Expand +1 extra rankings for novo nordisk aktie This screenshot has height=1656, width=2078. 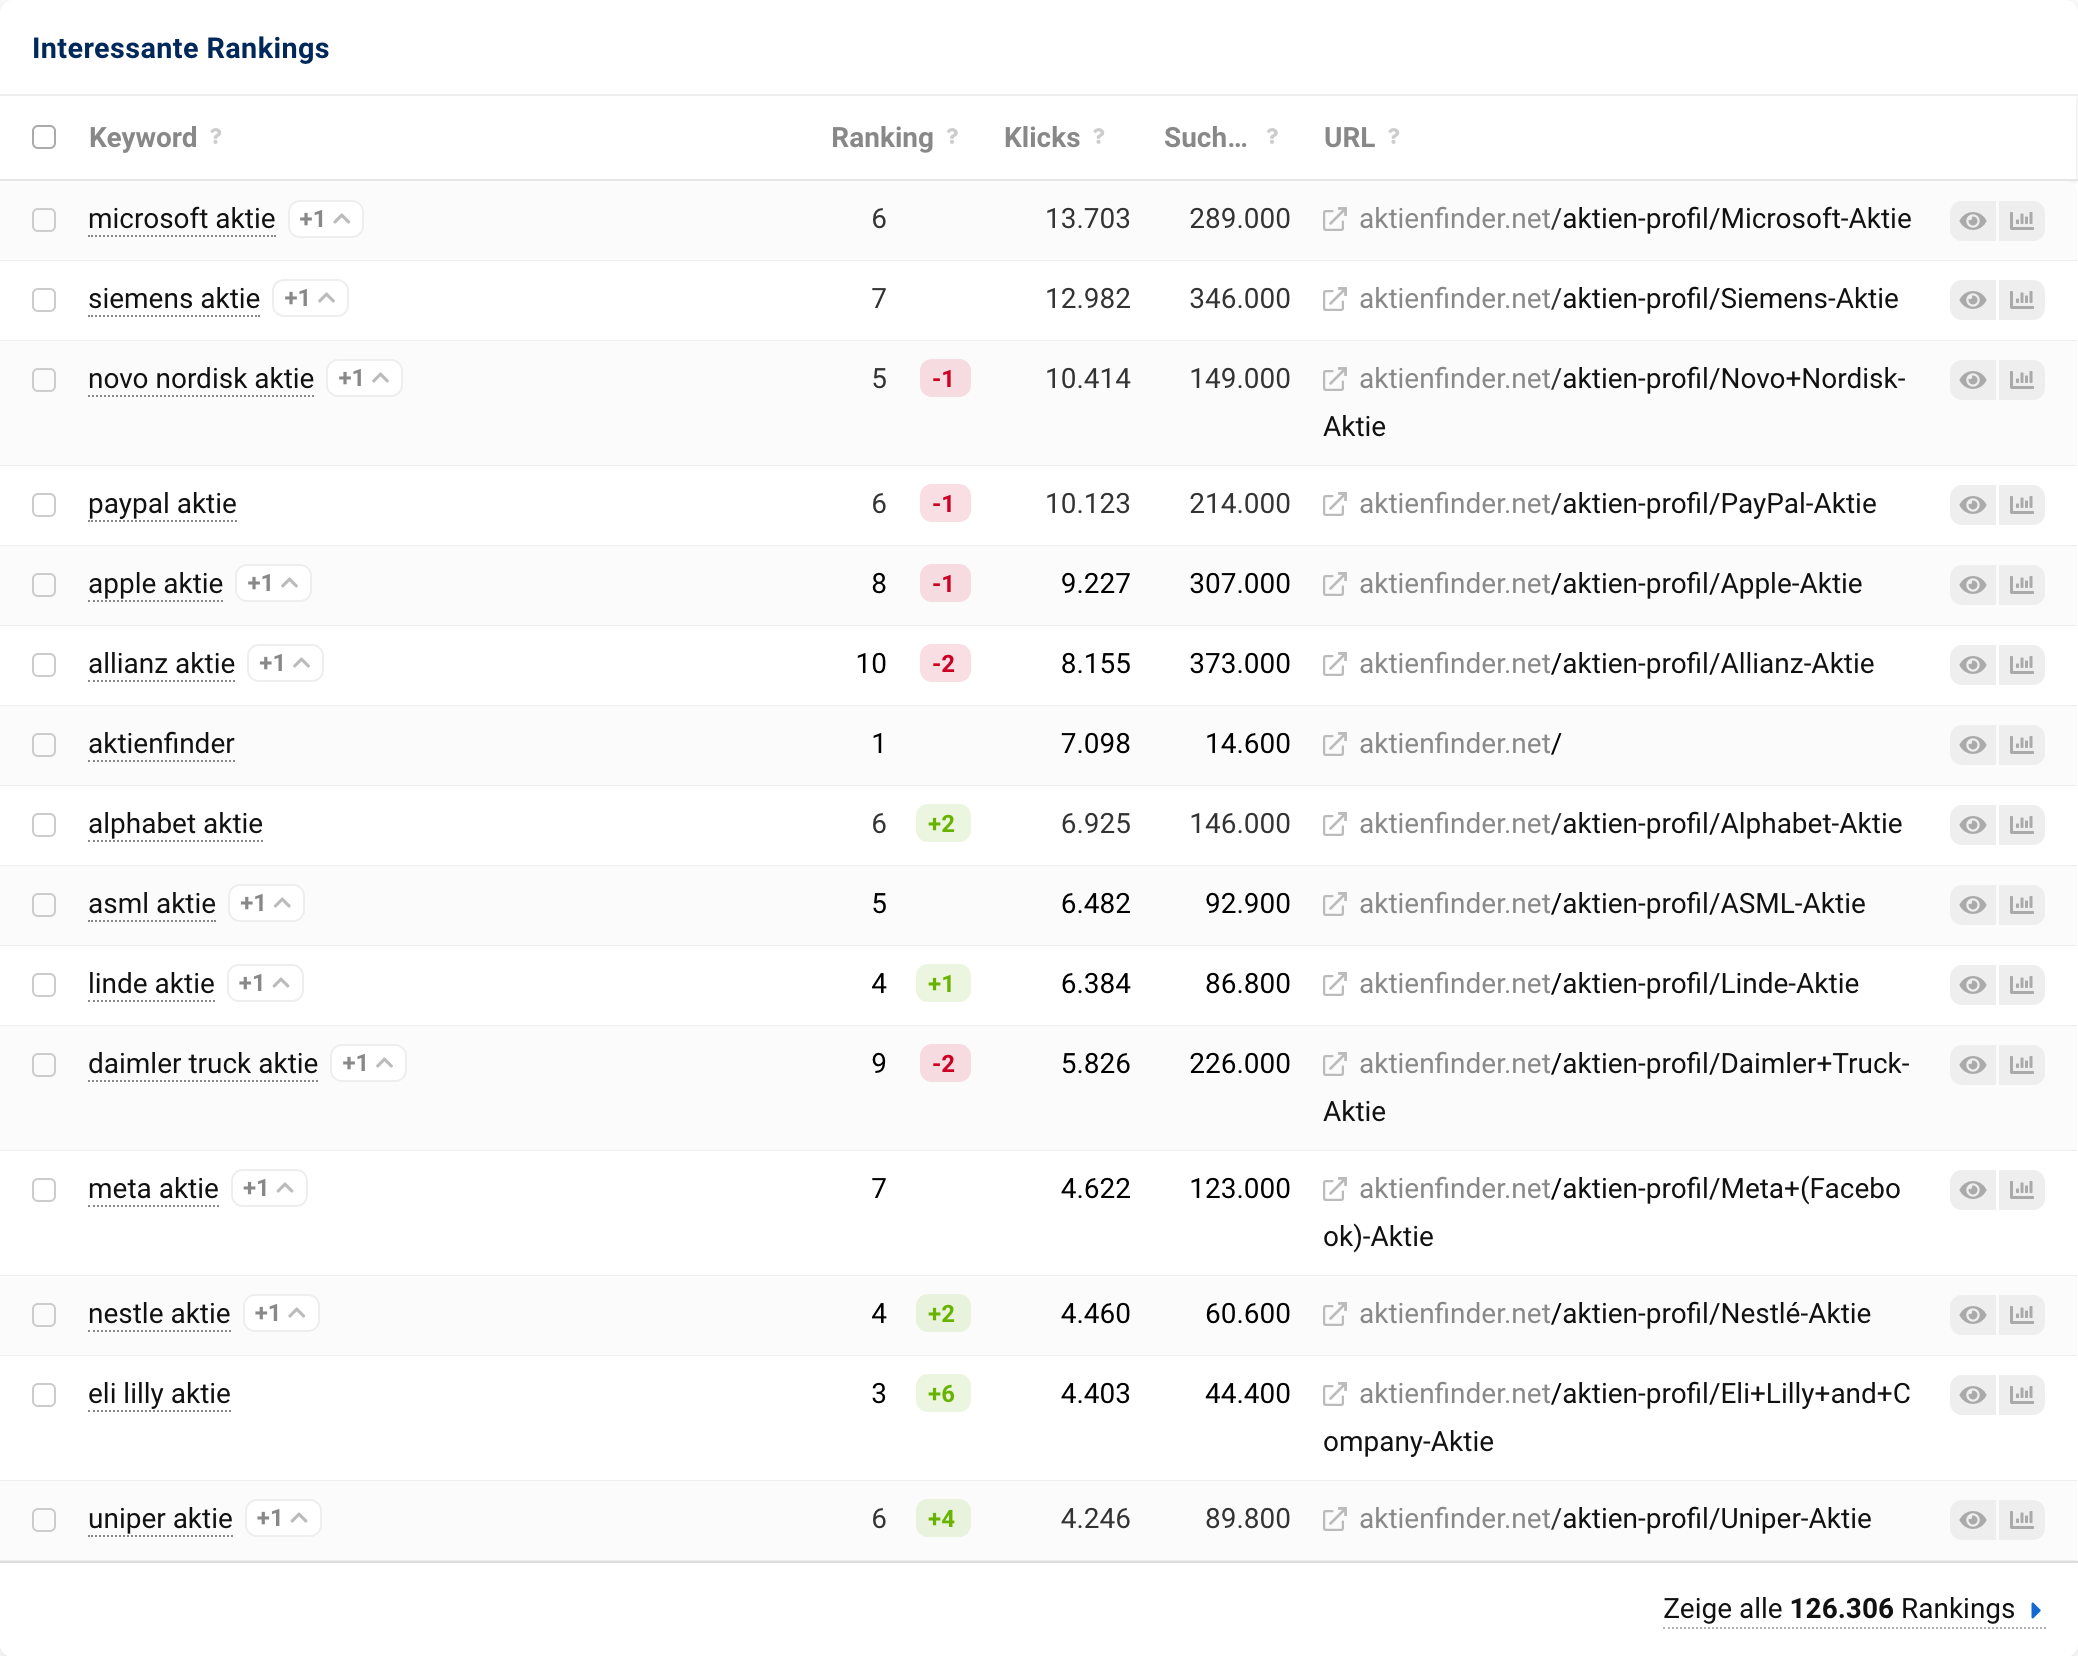pos(364,378)
